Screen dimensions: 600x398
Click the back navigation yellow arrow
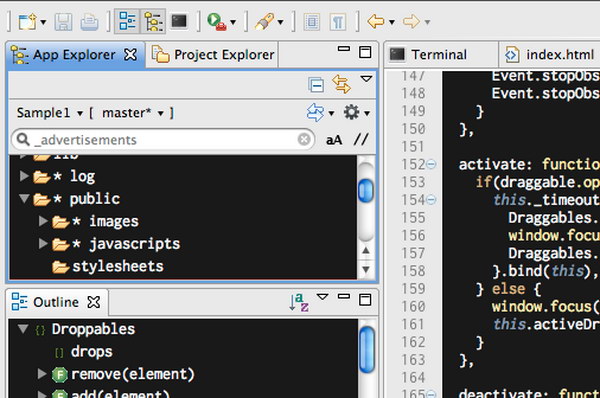[375, 21]
